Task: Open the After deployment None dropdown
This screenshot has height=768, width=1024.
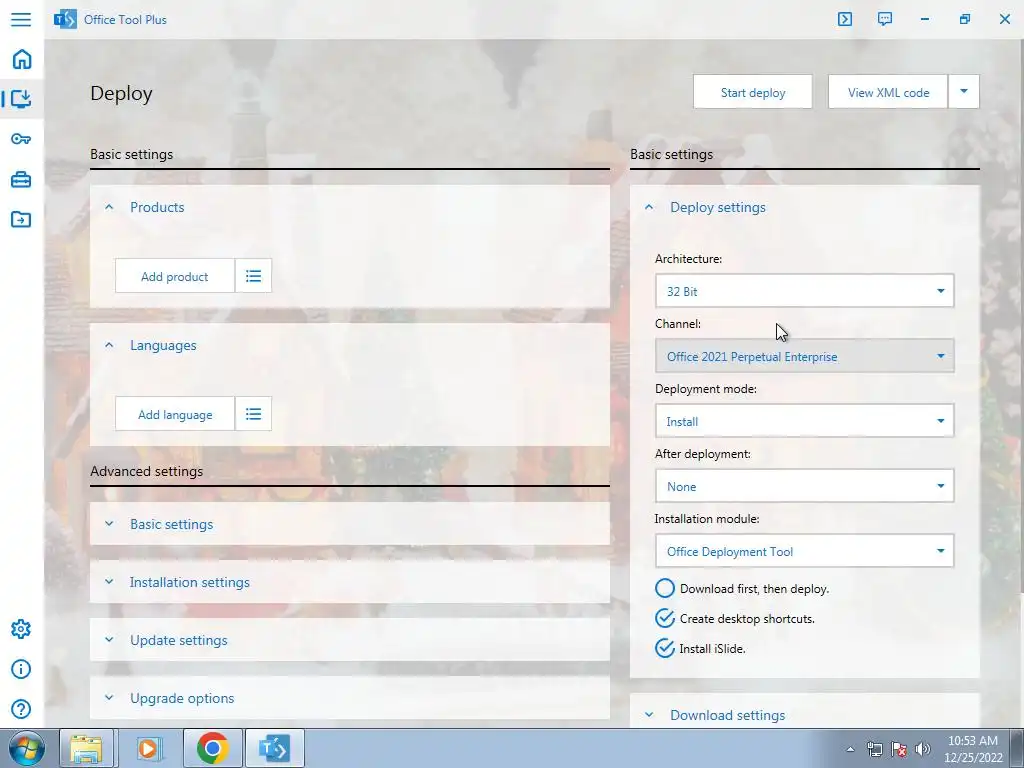Action: point(805,487)
